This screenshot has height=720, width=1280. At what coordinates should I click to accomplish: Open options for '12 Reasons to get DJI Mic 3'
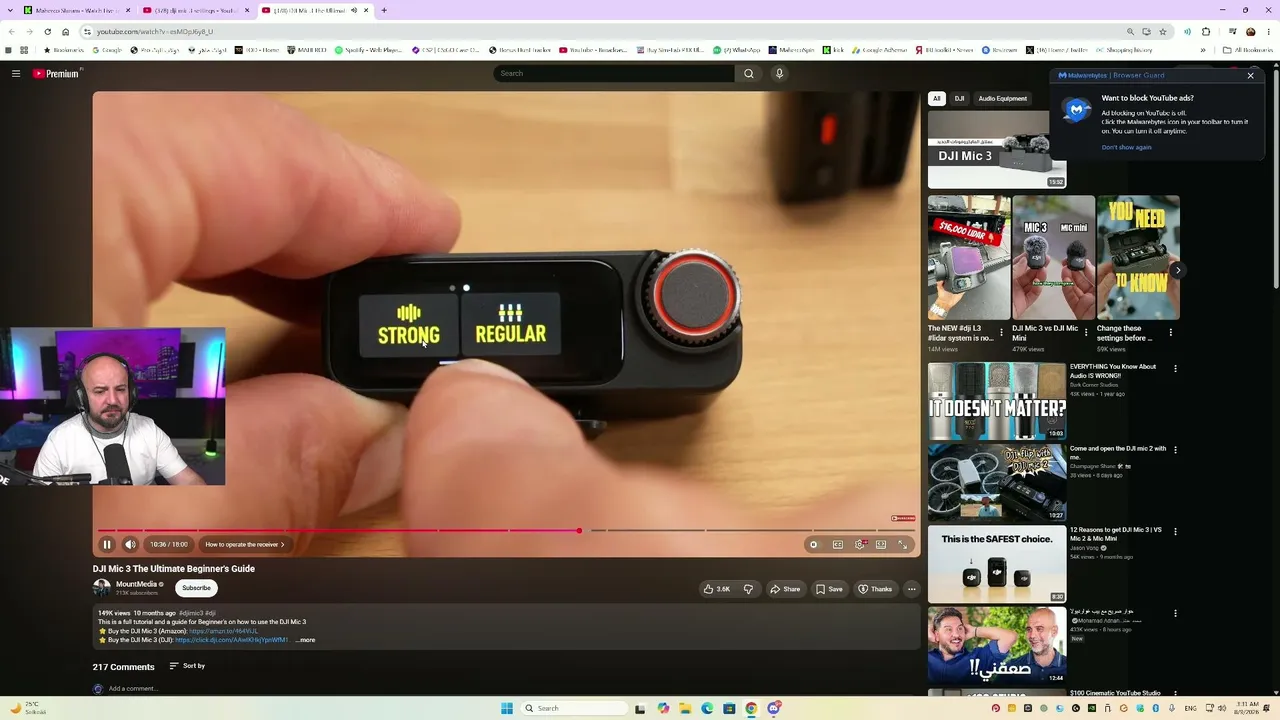tap(1175, 532)
